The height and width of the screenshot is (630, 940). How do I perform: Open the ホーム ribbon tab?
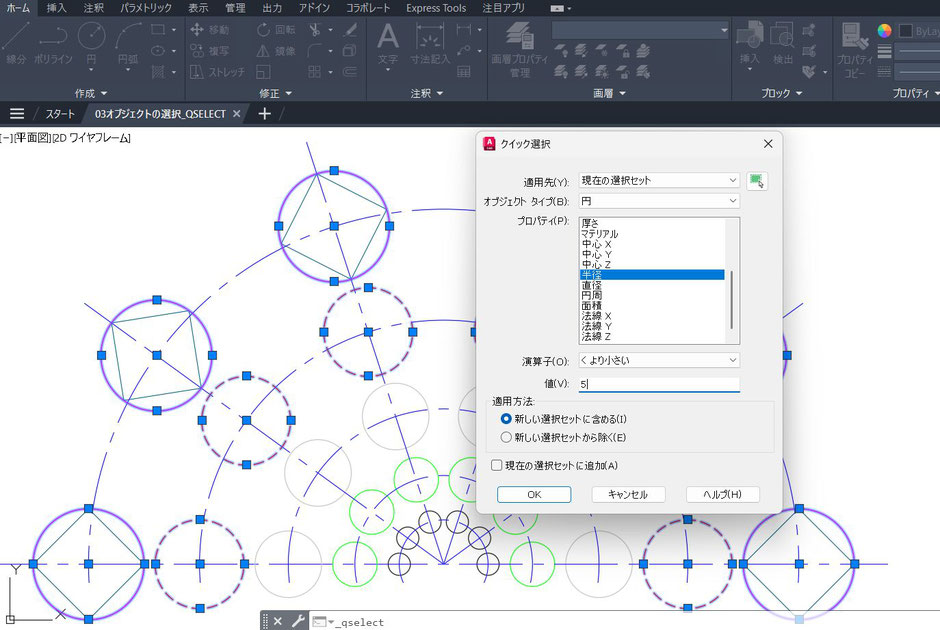point(18,8)
